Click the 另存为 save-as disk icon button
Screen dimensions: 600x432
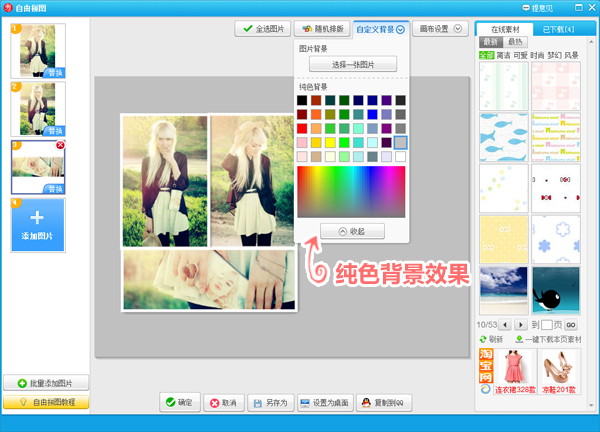pos(270,402)
